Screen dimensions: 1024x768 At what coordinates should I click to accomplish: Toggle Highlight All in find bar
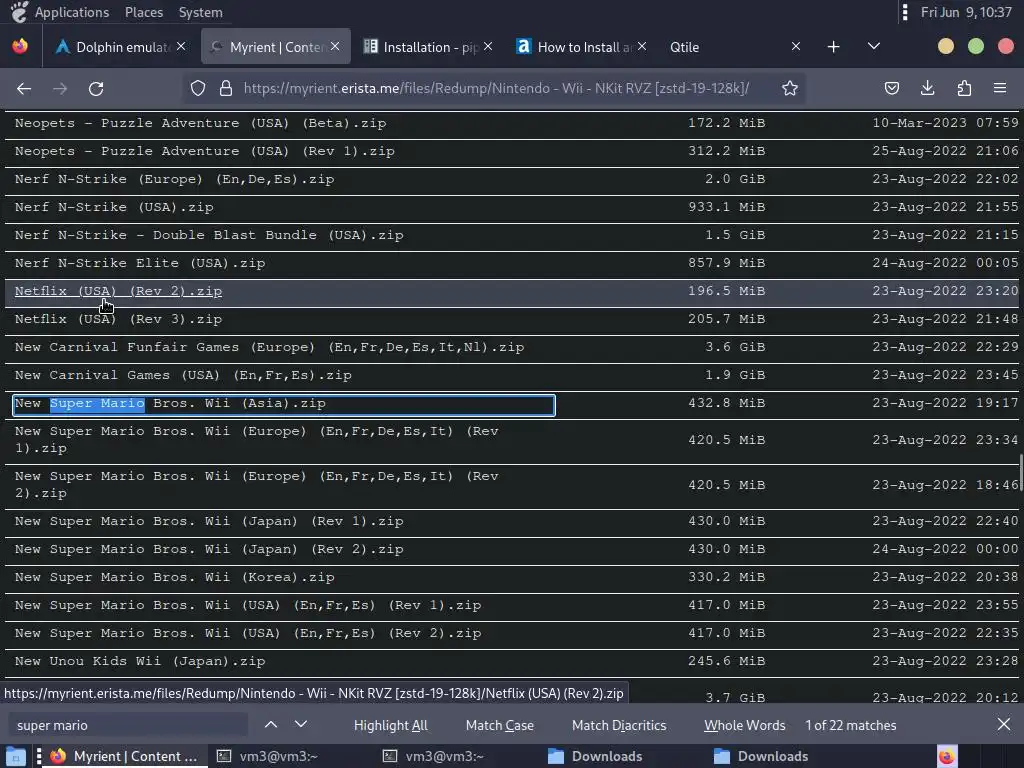[x=391, y=725]
